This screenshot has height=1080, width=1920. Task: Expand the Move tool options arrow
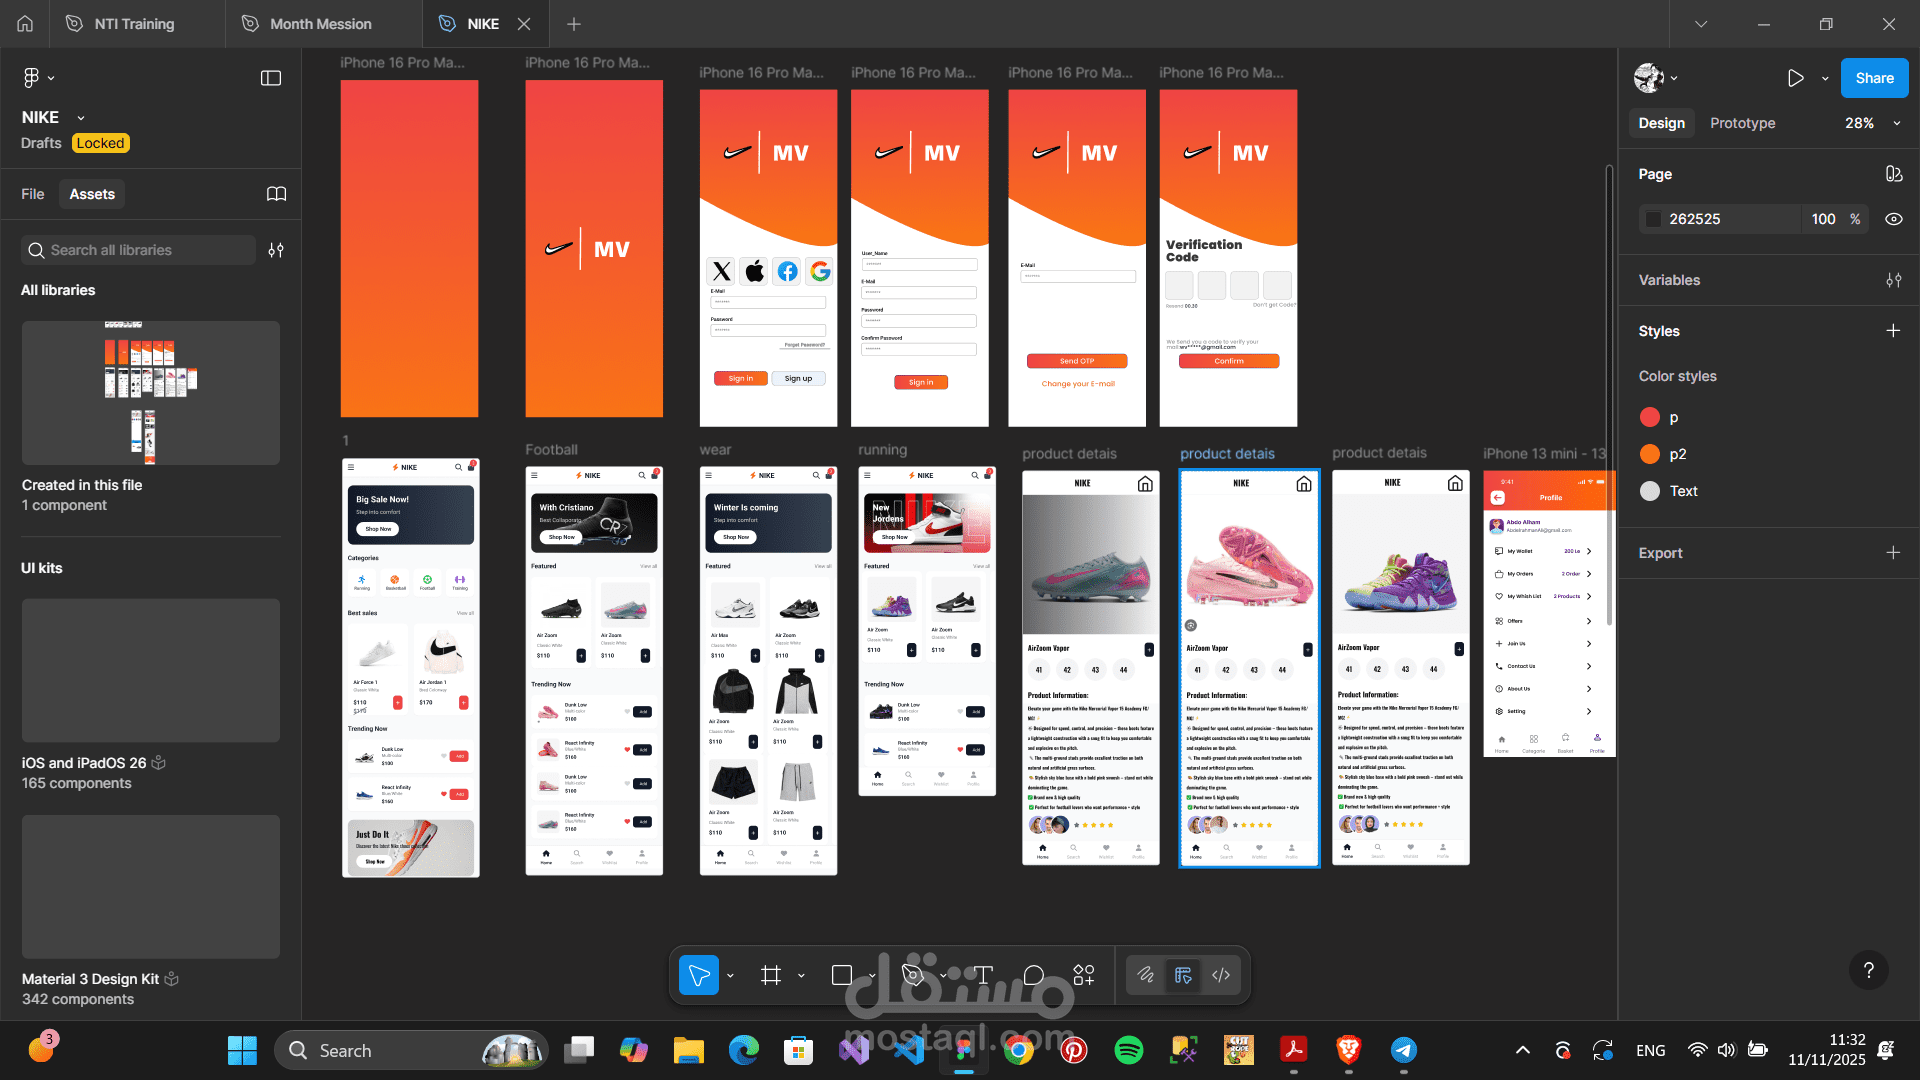click(x=730, y=976)
